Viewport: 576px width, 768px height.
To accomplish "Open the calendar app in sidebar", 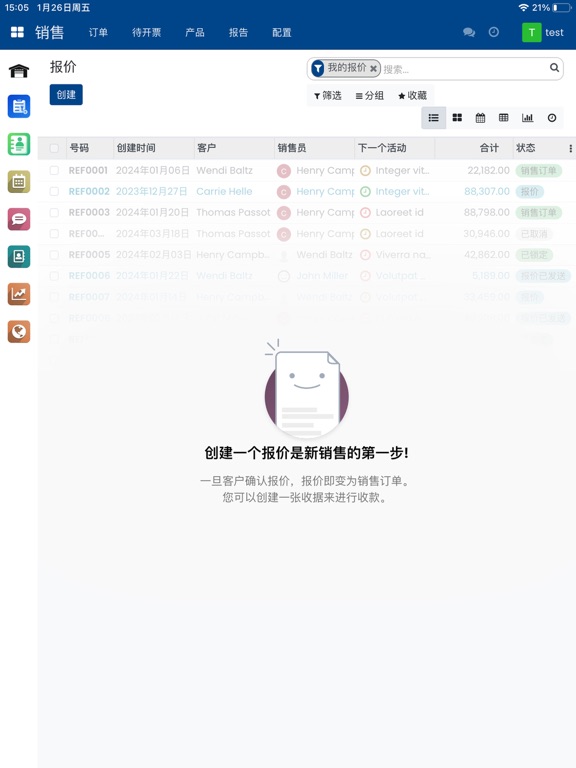I will pos(19,182).
